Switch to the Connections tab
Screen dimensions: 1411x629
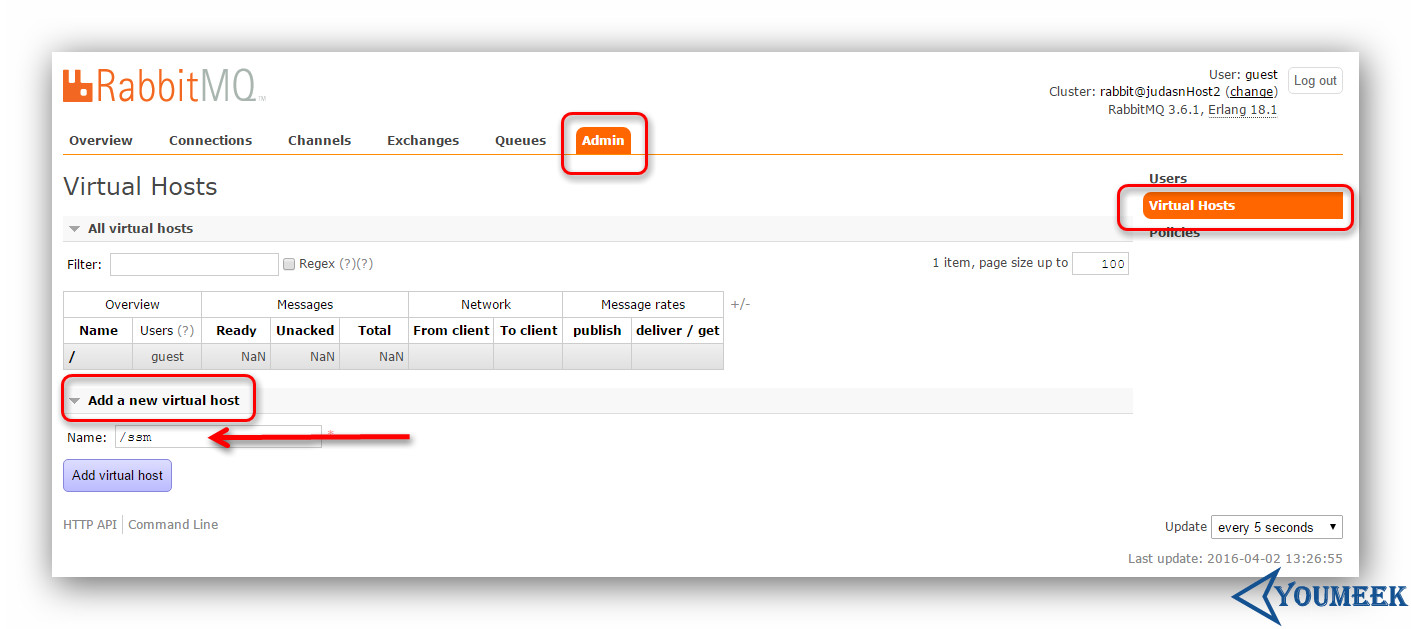coord(210,140)
